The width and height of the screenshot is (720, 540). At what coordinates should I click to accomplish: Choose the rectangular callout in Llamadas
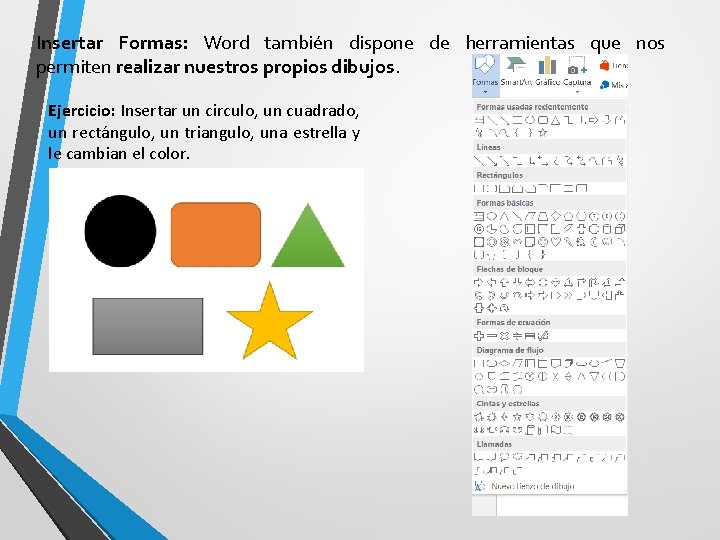tap(478, 457)
